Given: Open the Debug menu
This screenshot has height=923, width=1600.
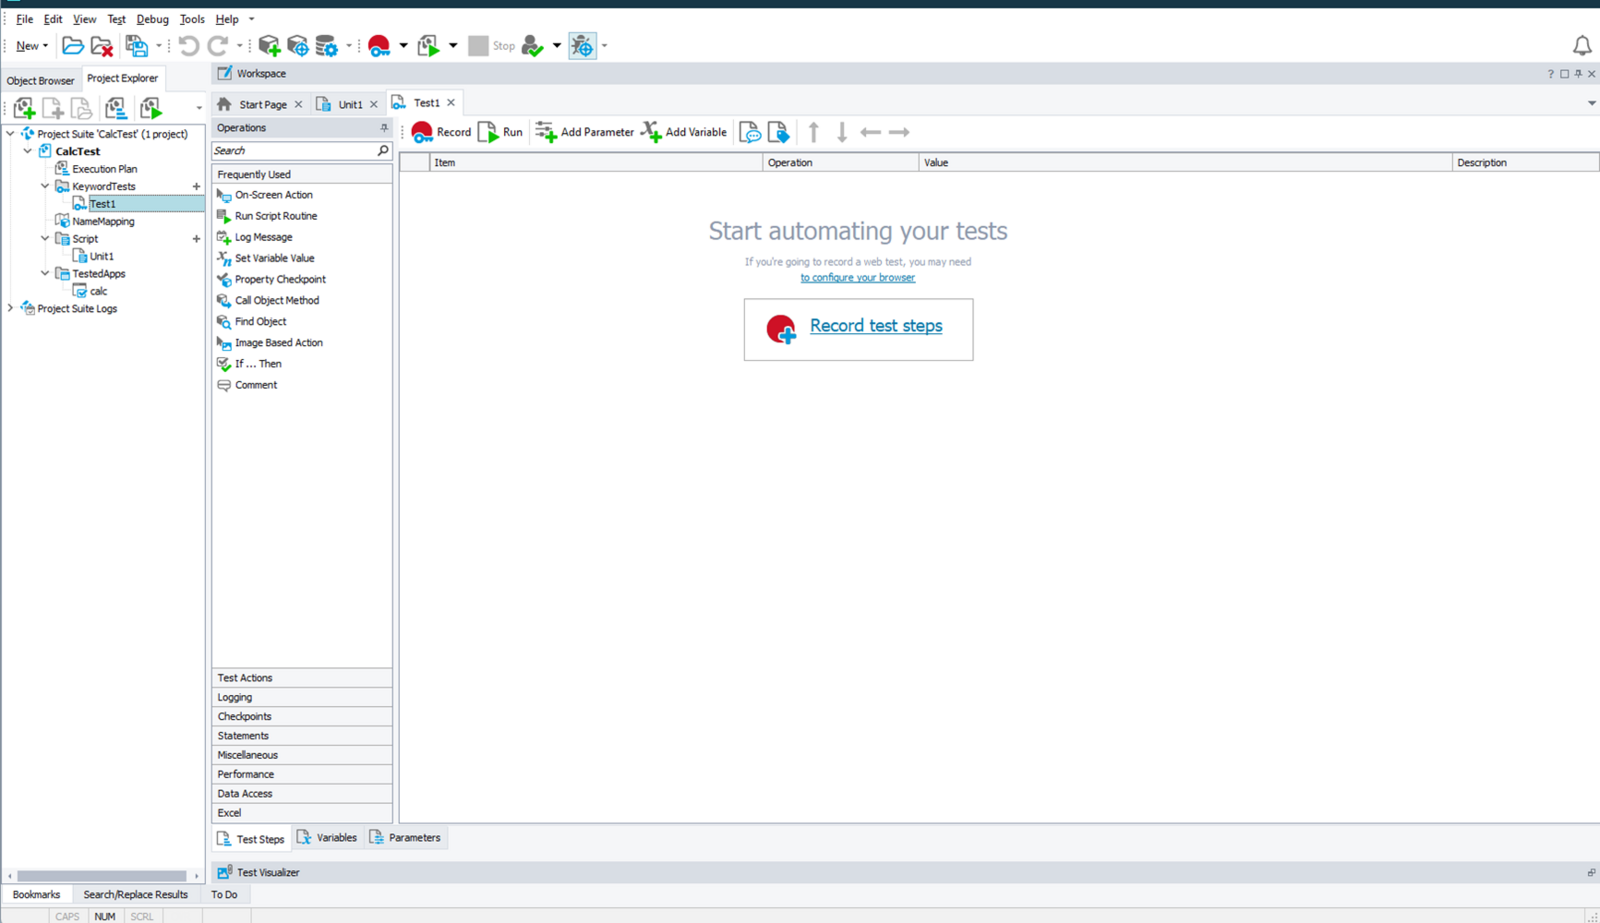Looking at the screenshot, I should (x=152, y=19).
